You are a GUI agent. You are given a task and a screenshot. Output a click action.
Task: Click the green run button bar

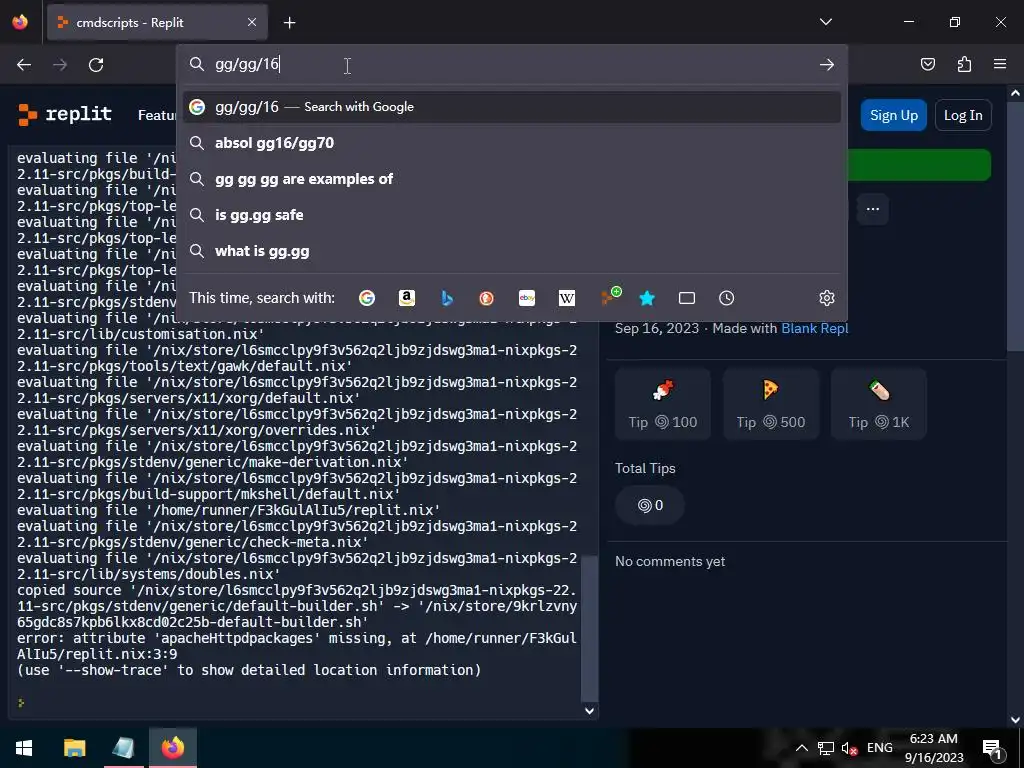click(919, 165)
